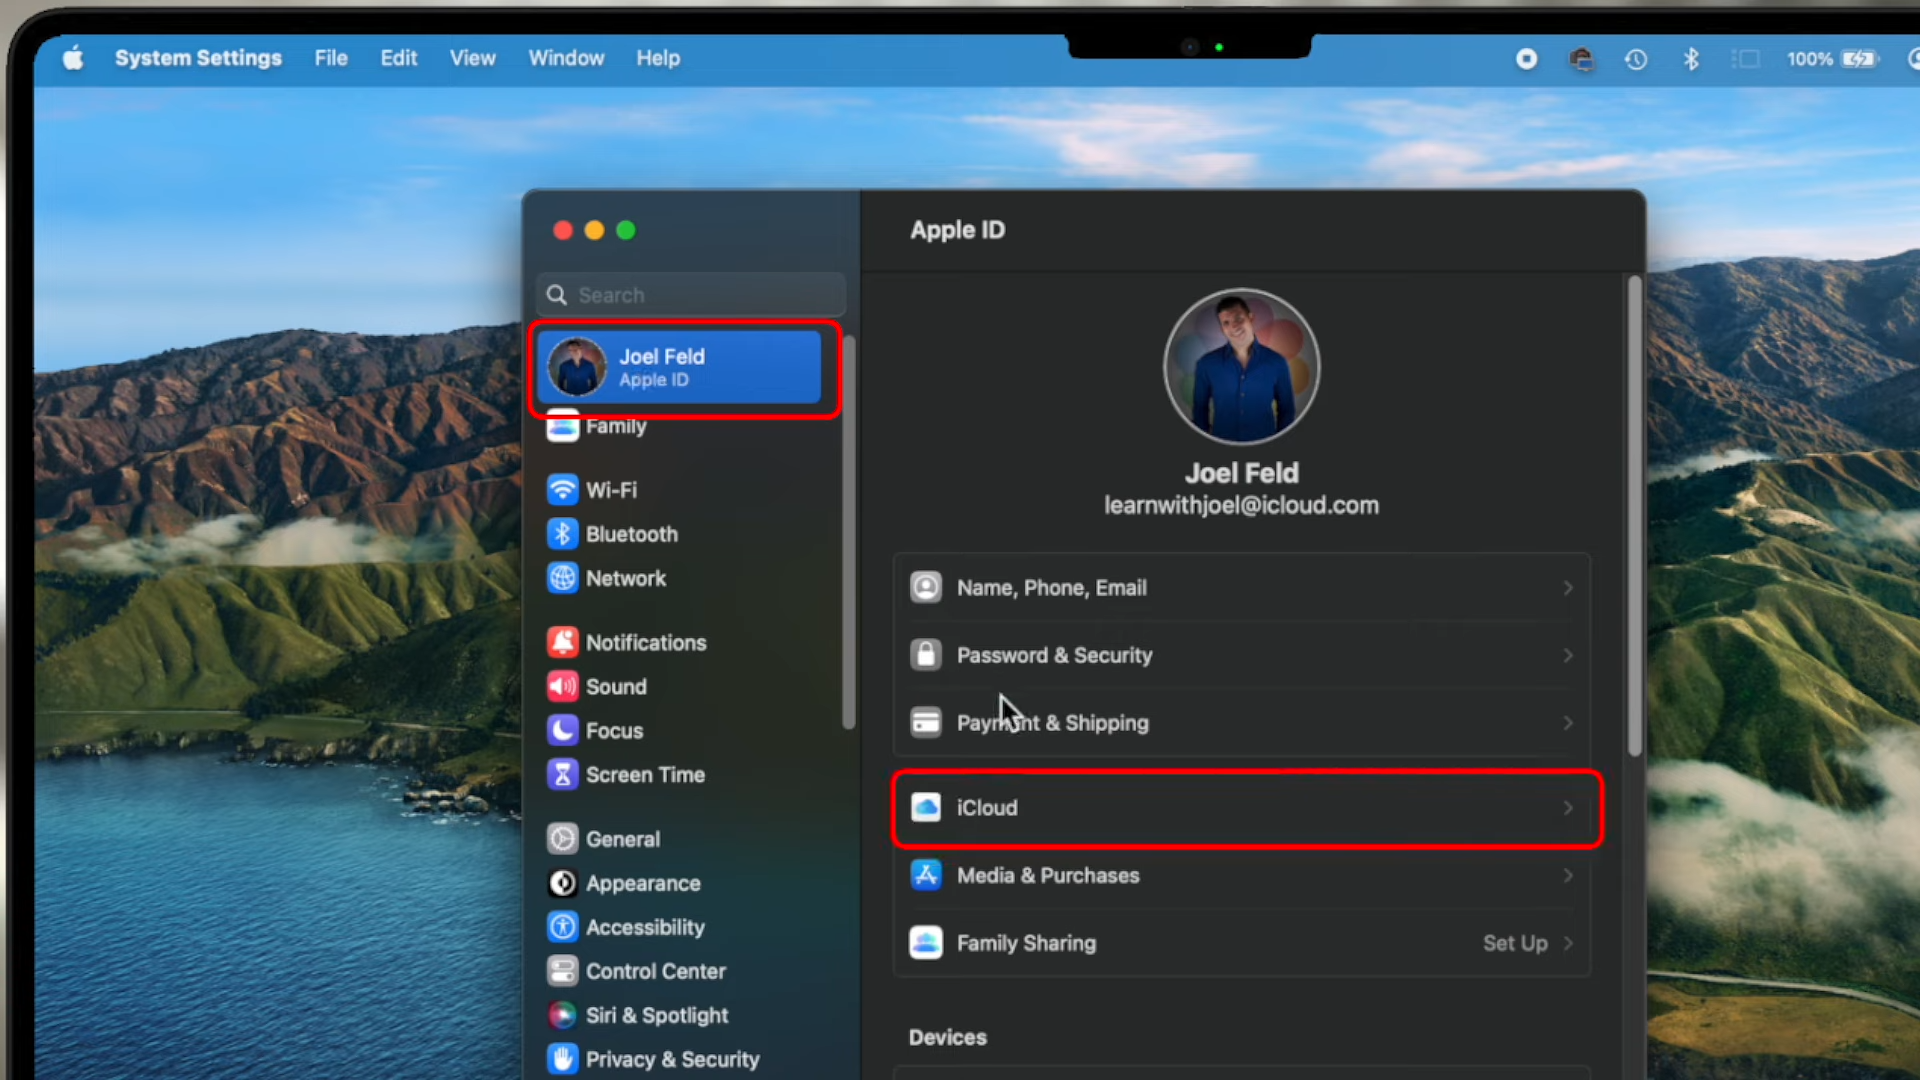Select Bluetooth from the sidebar
This screenshot has width=1920, height=1080.
[x=632, y=534]
